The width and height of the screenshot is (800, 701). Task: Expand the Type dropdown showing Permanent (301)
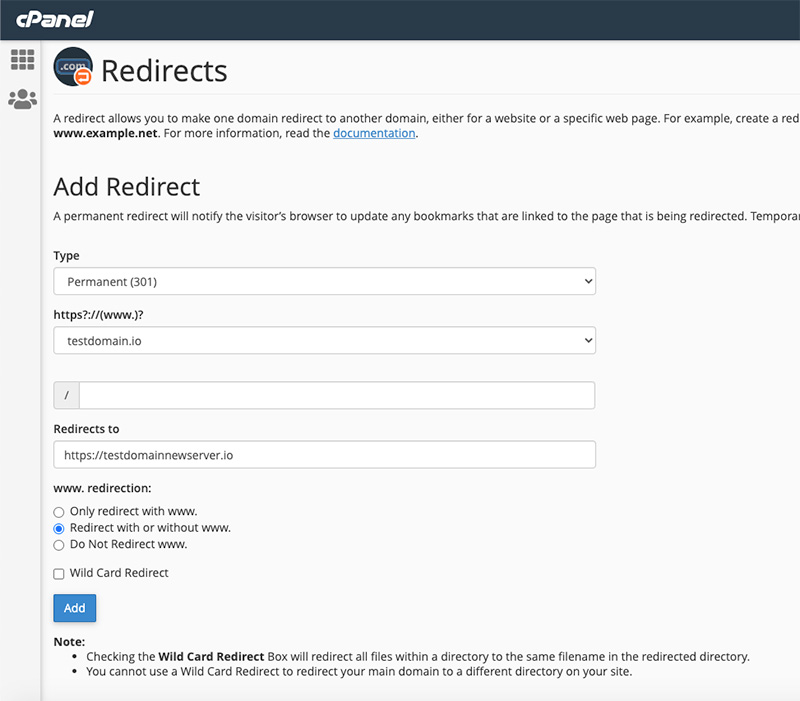324,281
